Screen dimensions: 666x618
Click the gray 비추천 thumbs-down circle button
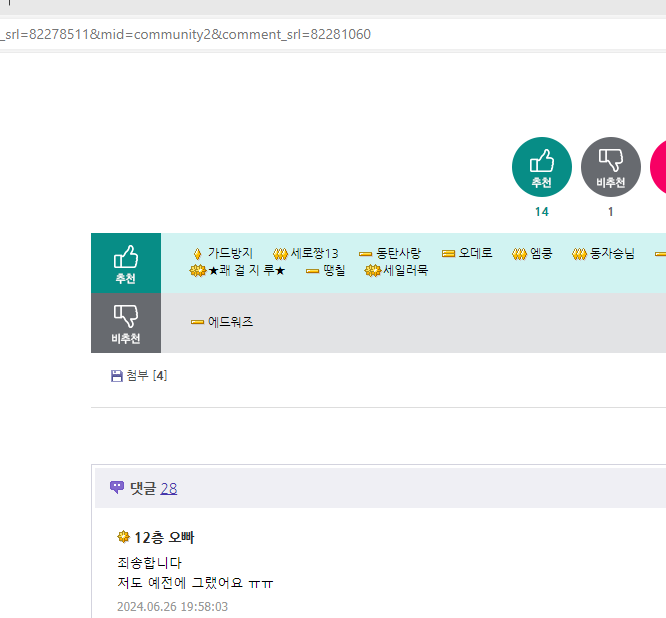(611, 167)
